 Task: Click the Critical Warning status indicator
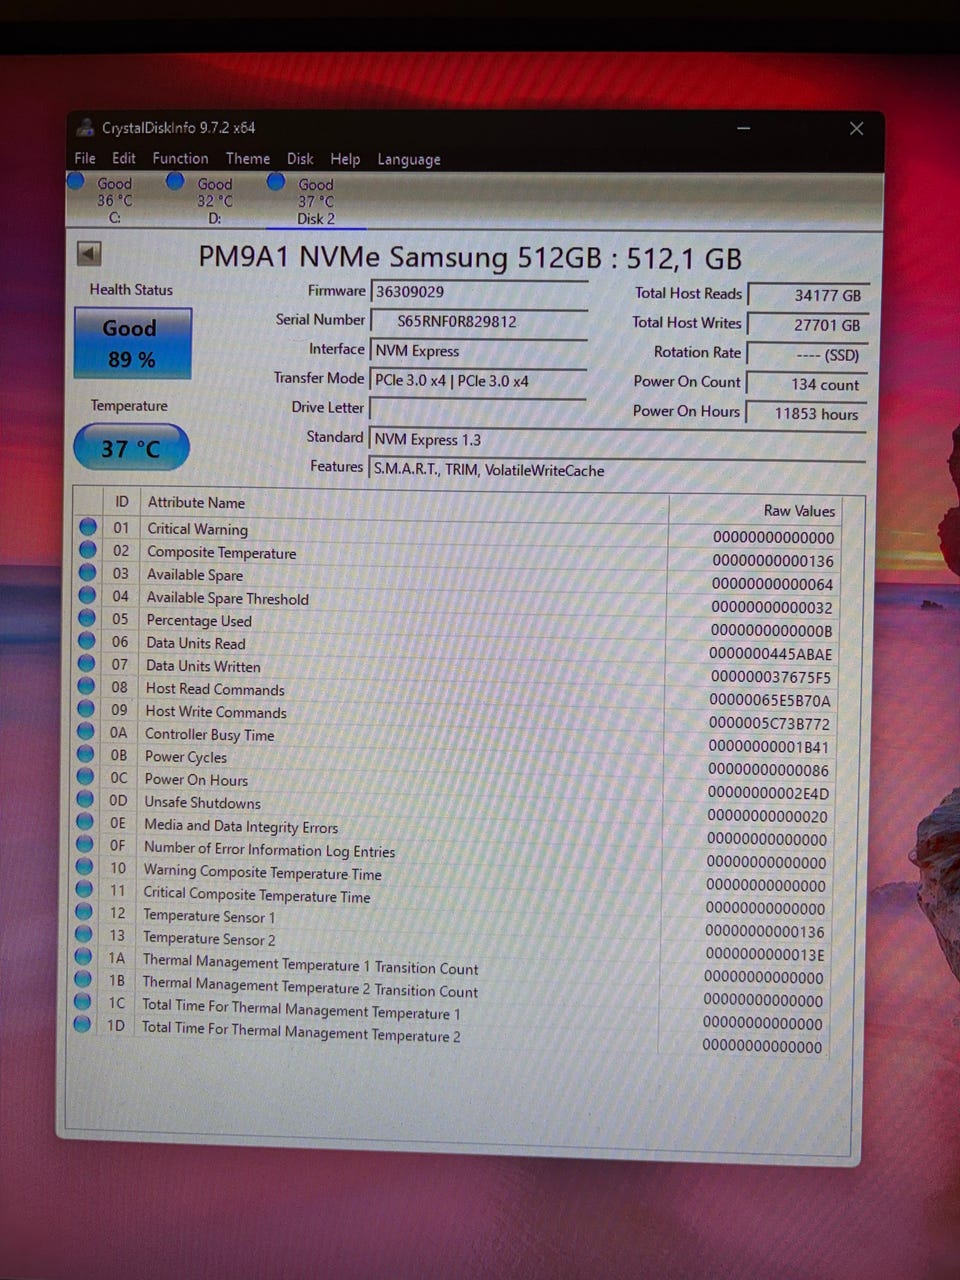click(88, 527)
